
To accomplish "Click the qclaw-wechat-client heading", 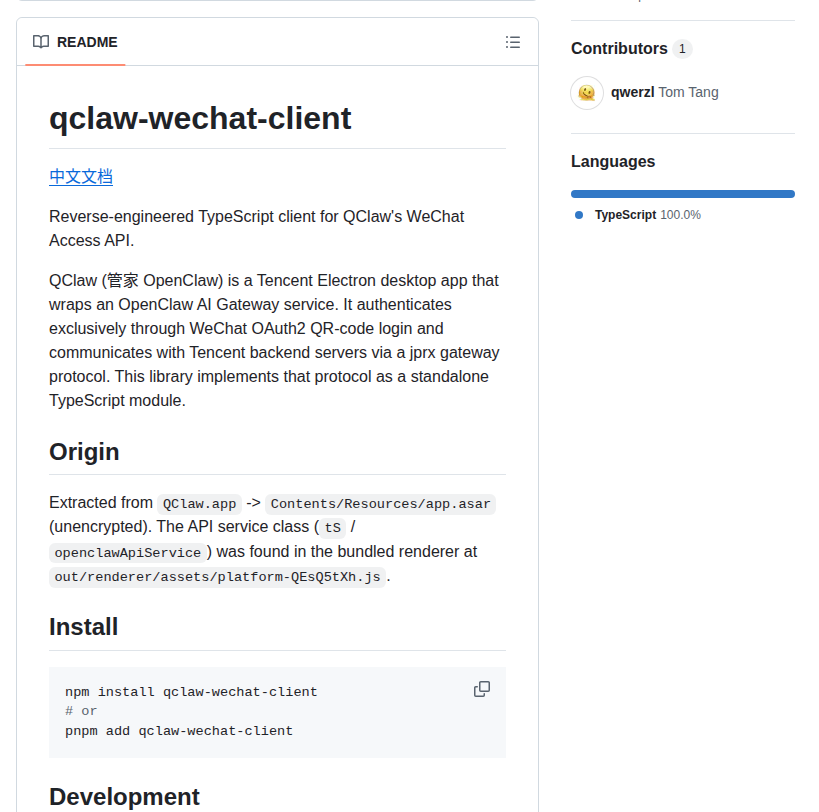I will click(x=200, y=118).
